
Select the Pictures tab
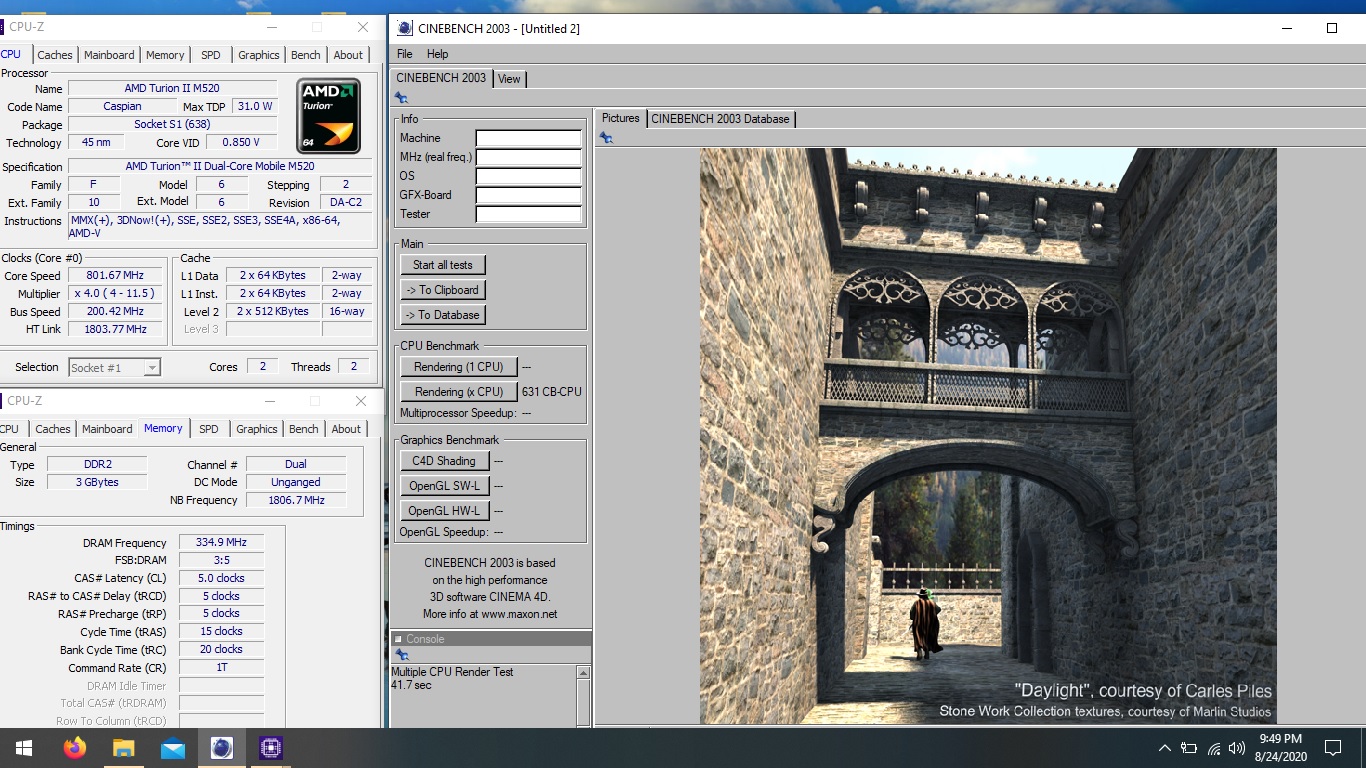pyautogui.click(x=620, y=118)
